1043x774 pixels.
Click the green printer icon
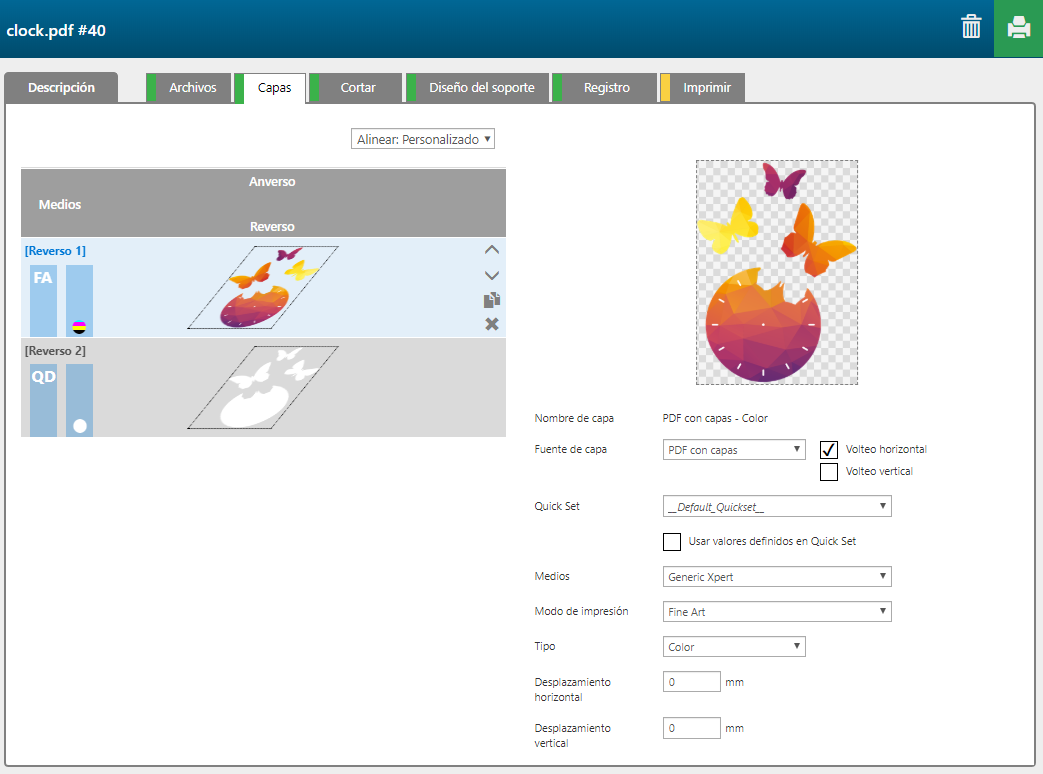[x=1018, y=28]
